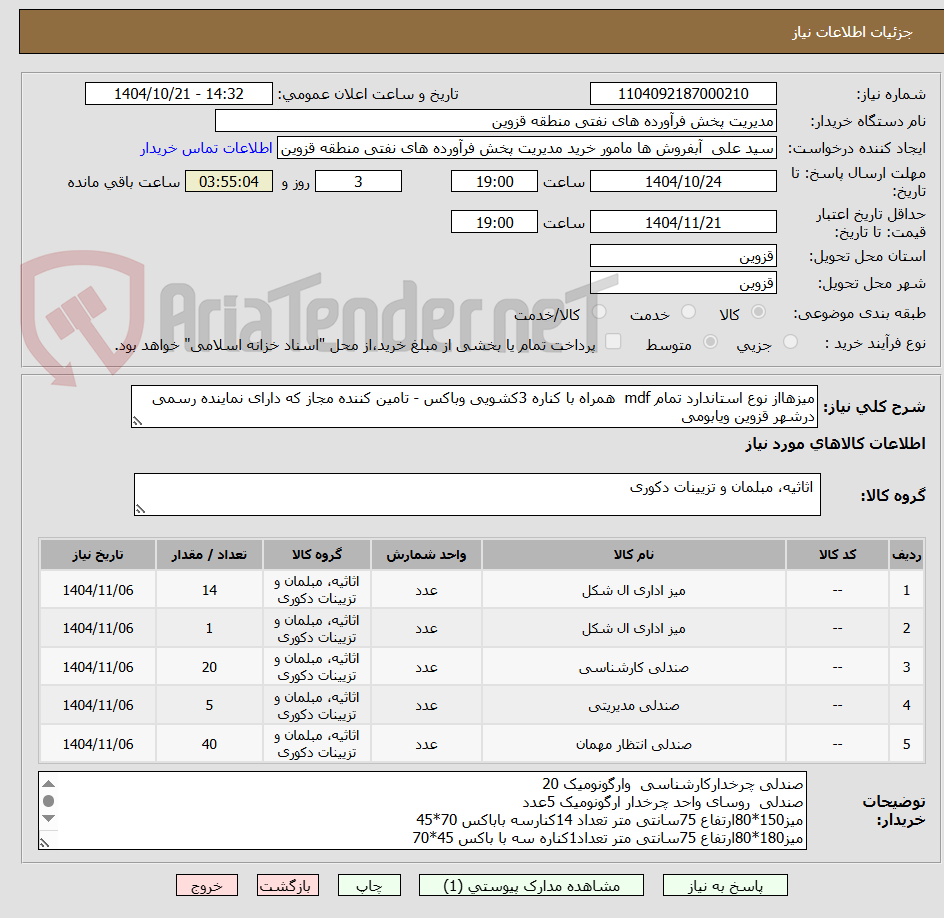Image resolution: width=944 pixels, height=918 pixels.
Task: Select the 'خدمت' radio button
Action: coord(688,312)
